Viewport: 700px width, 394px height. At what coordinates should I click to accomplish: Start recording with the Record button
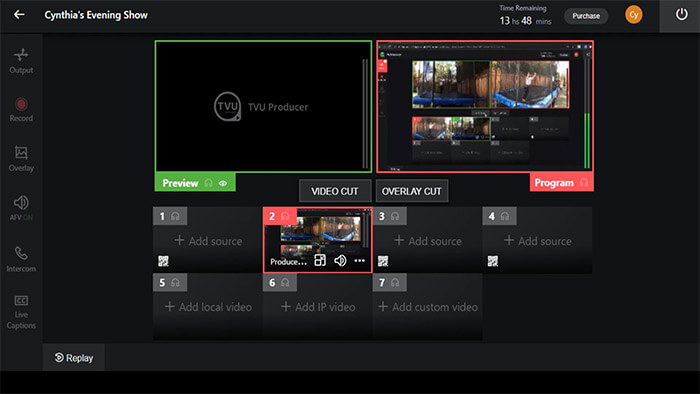point(21,110)
